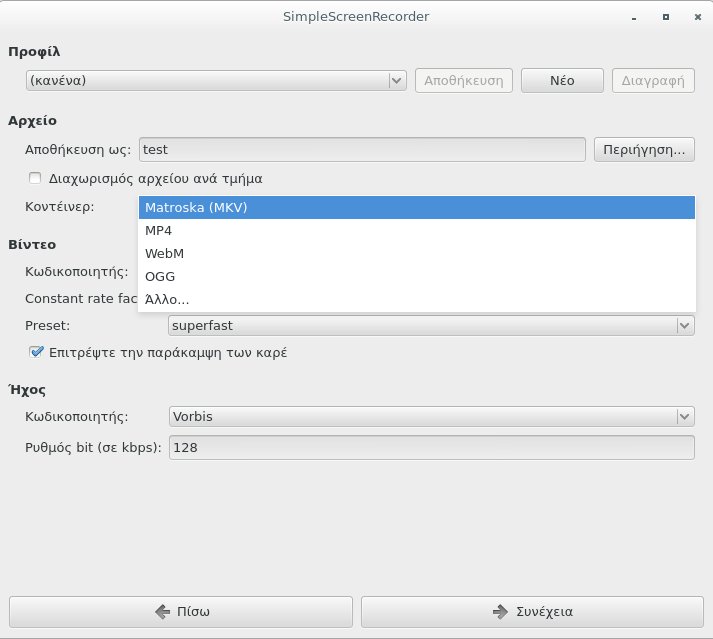Open audio Κωδικοποιητής Vorbis dropdown
Screen dimensions: 713x639
[431, 416]
